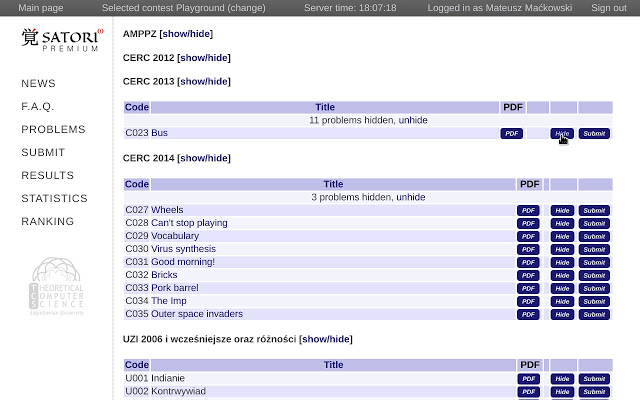Screen dimensions: 640x400
Task: Open the C028 Can't stop playing problem
Action: click(x=188, y=223)
